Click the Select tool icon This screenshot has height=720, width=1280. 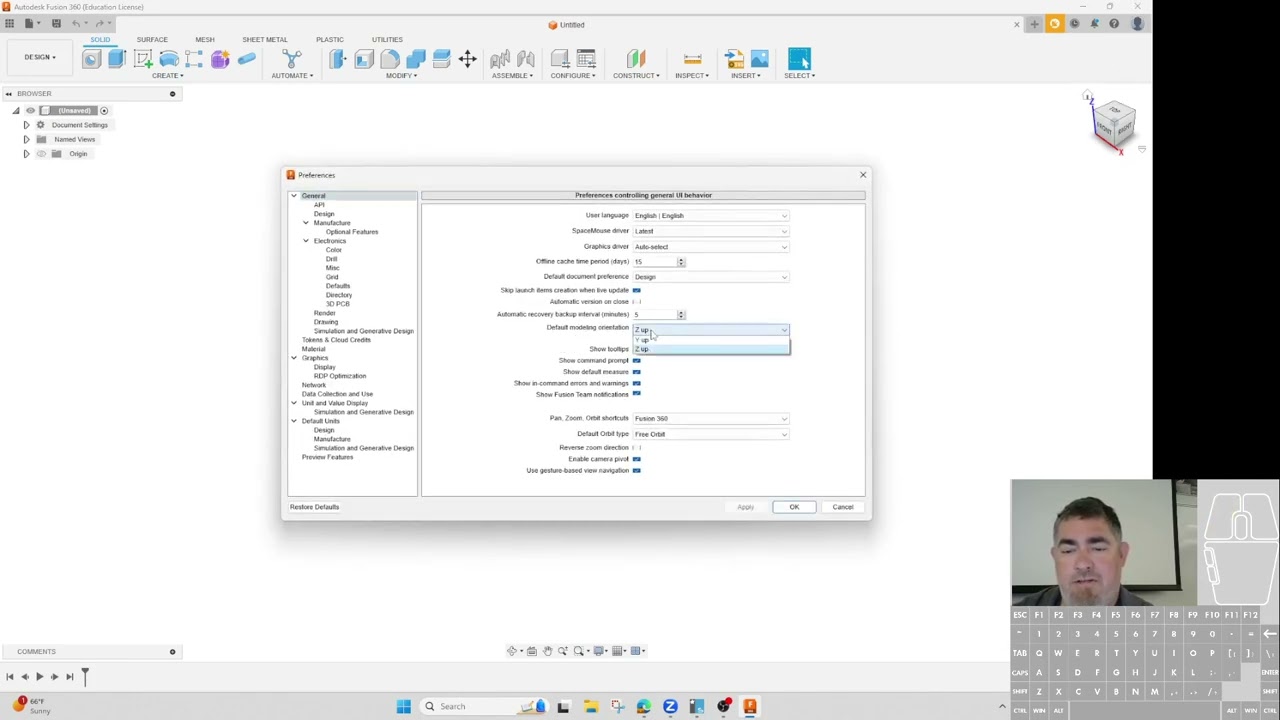(799, 60)
